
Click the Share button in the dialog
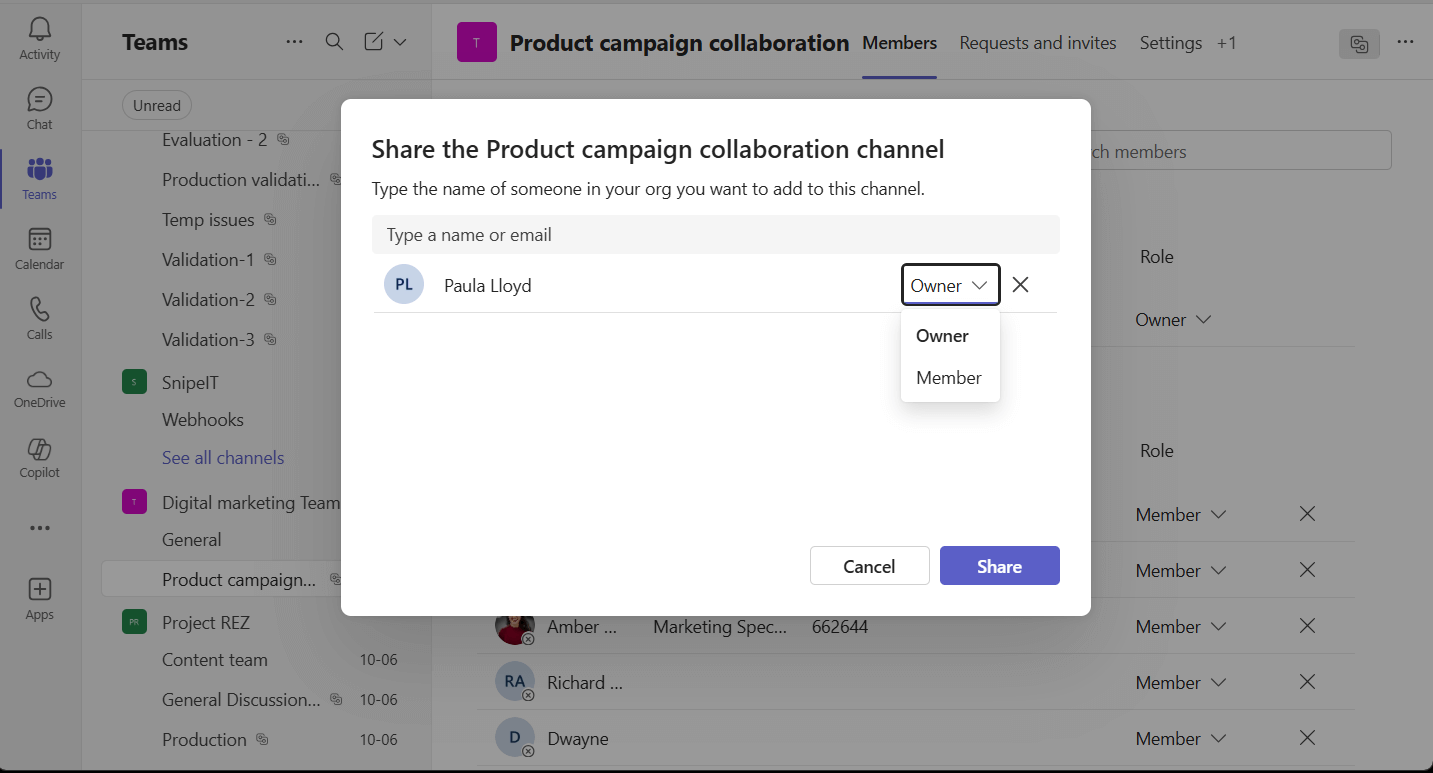(999, 565)
